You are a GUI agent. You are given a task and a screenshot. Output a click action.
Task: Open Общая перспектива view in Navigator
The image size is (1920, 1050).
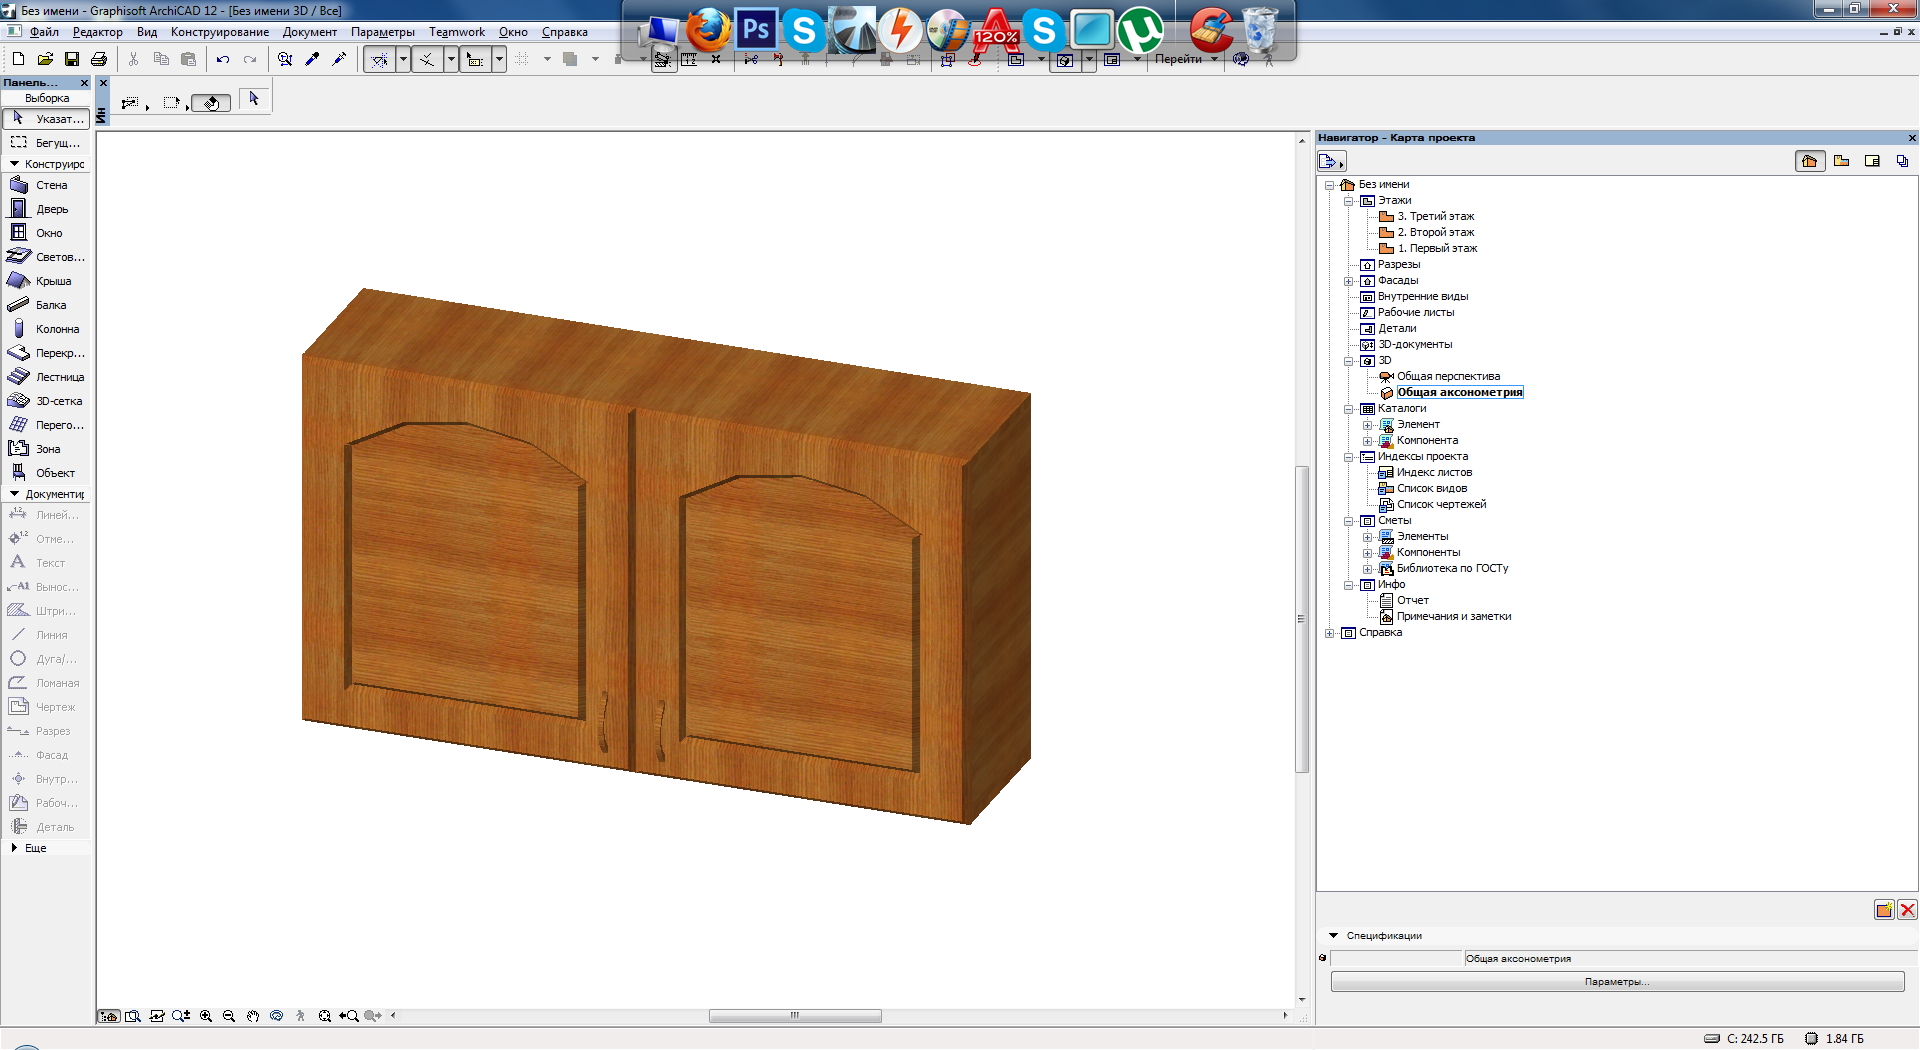coord(1447,377)
